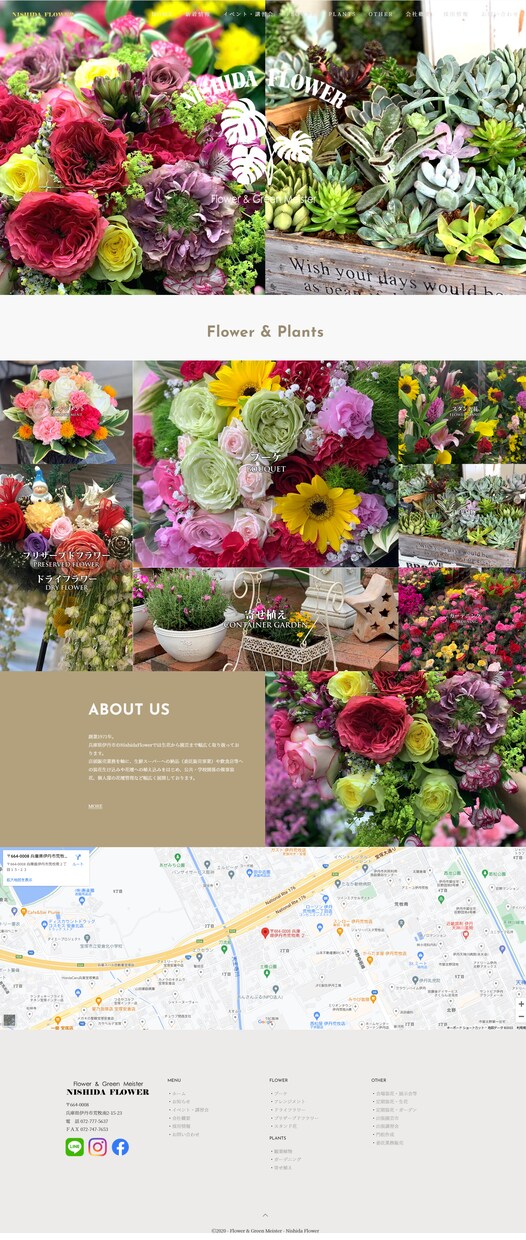The image size is (526, 1240).
Task: Open ホーム in the footer MENU list
Action: (177, 1093)
